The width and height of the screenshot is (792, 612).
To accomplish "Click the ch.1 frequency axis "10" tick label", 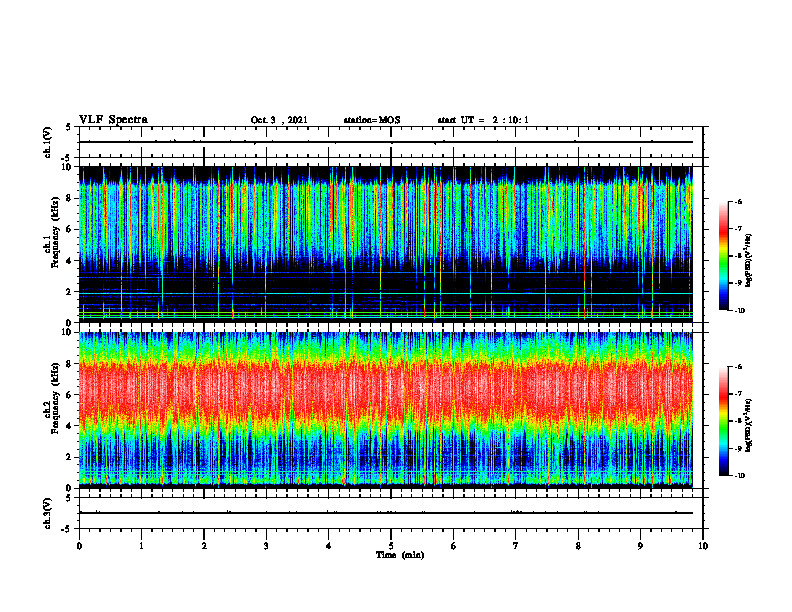I will click(68, 167).
